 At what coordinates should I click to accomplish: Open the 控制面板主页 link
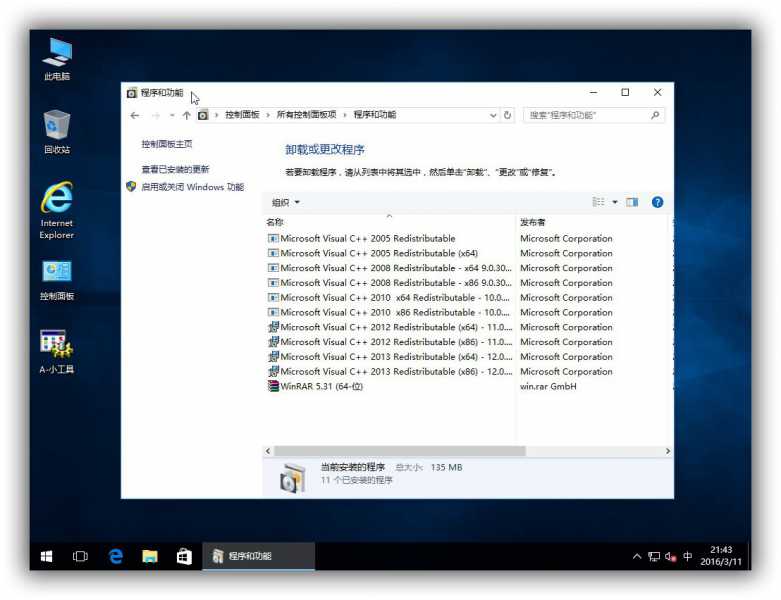tap(166, 144)
